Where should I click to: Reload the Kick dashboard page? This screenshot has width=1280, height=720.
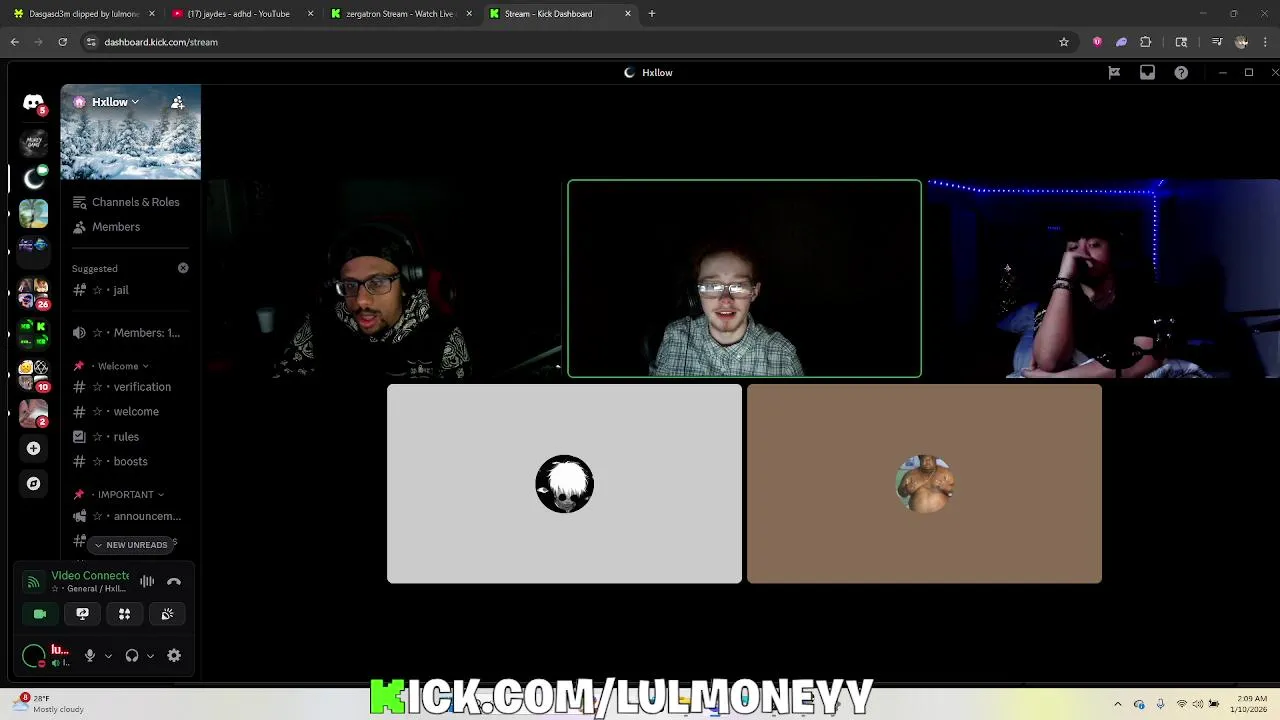click(x=62, y=42)
